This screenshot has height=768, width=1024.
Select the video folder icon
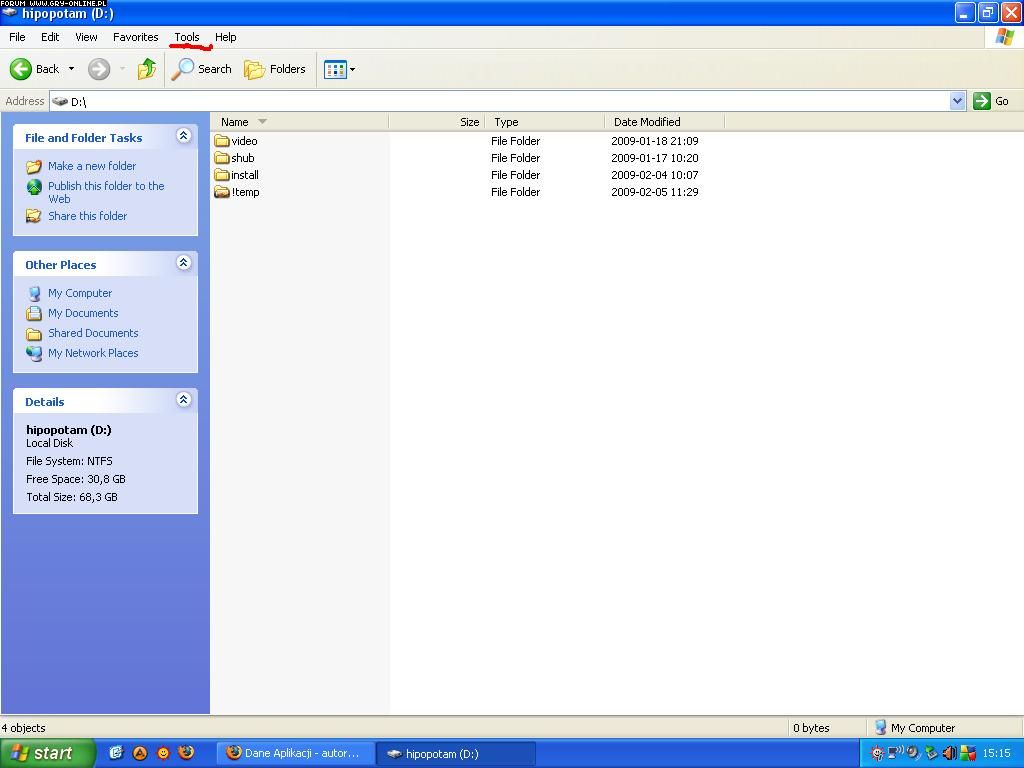pyautogui.click(x=222, y=141)
